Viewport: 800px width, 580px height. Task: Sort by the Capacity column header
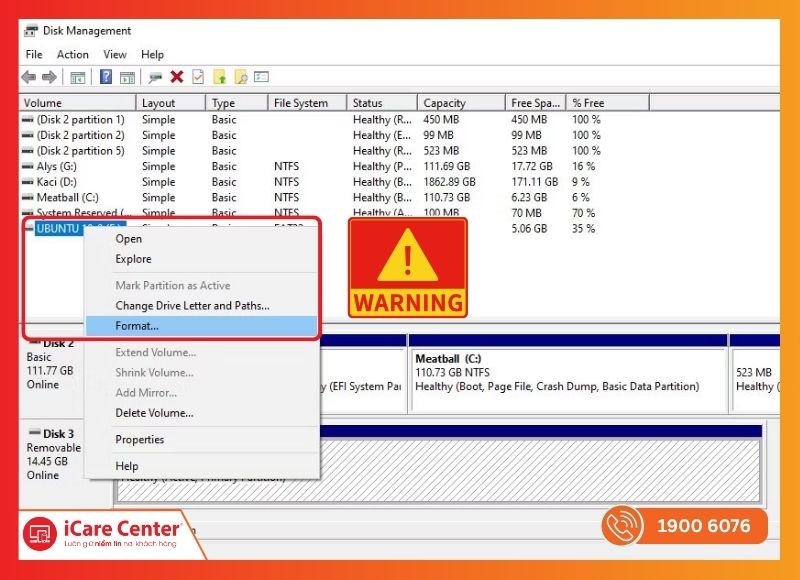click(x=444, y=103)
